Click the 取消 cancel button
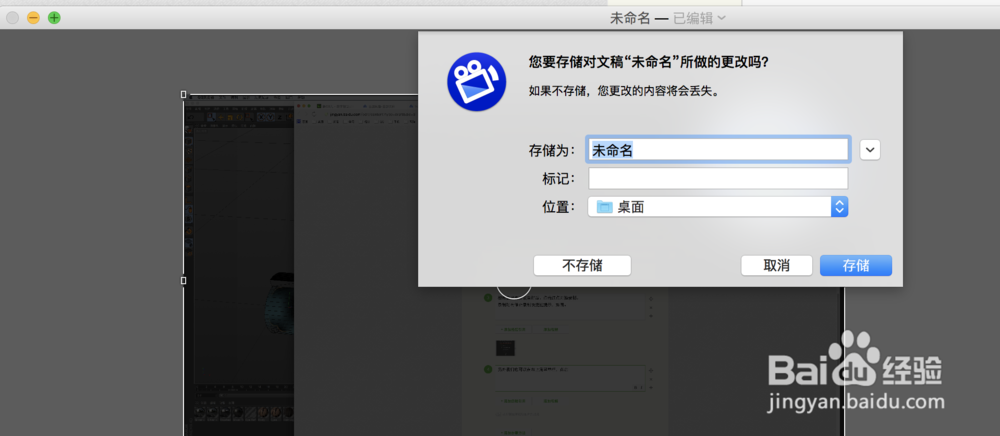This screenshot has width=1000, height=436. pyautogui.click(x=777, y=266)
